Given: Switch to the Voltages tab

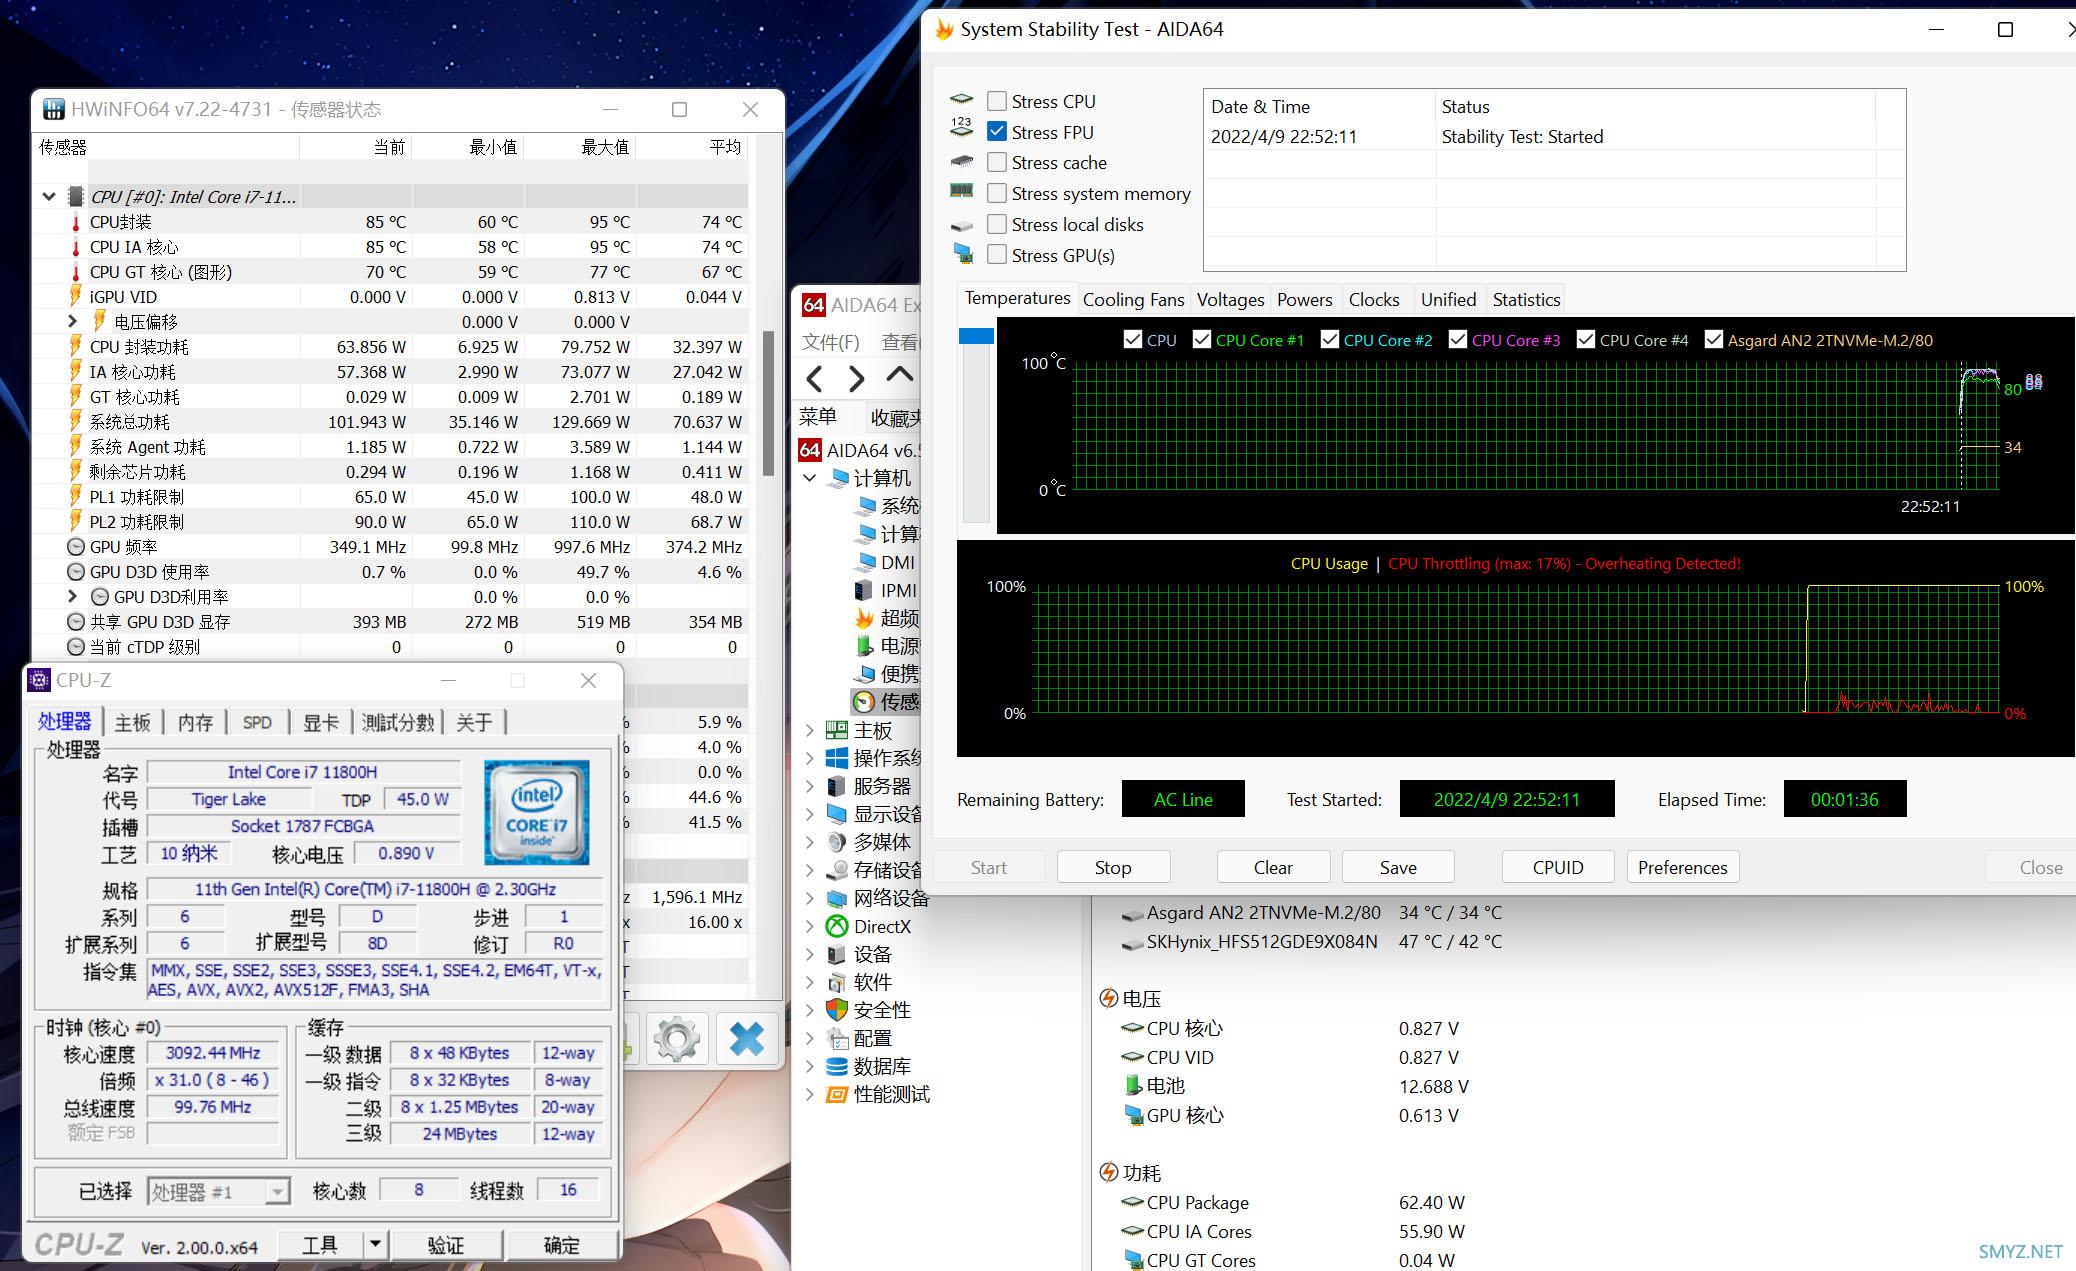Looking at the screenshot, I should (1230, 299).
